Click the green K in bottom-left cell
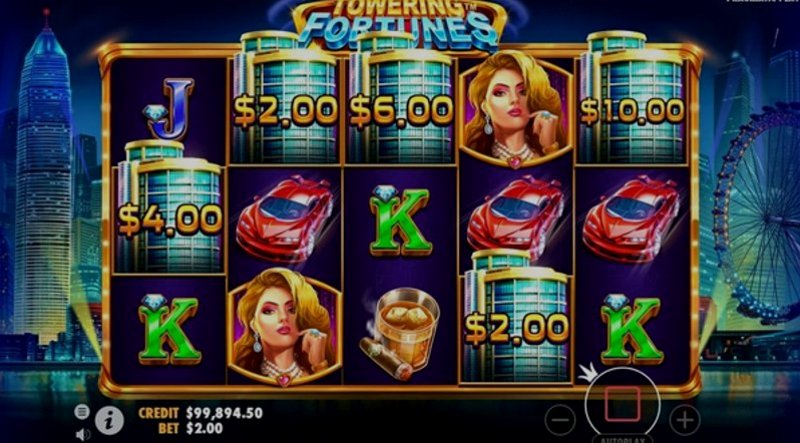The width and height of the screenshot is (800, 443). (169, 330)
